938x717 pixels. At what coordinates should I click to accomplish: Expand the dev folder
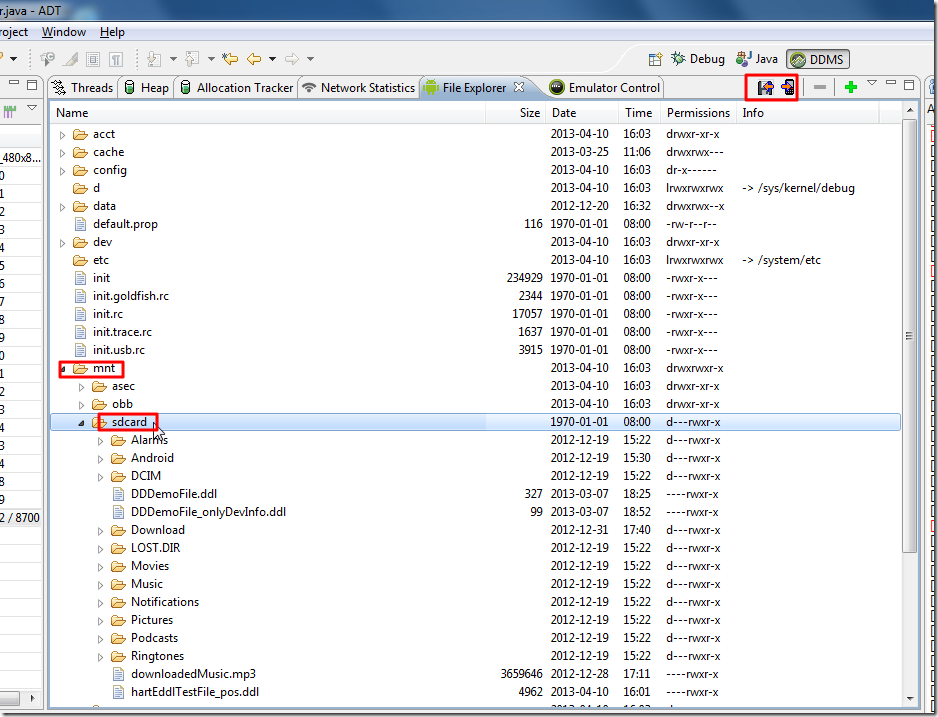point(63,243)
